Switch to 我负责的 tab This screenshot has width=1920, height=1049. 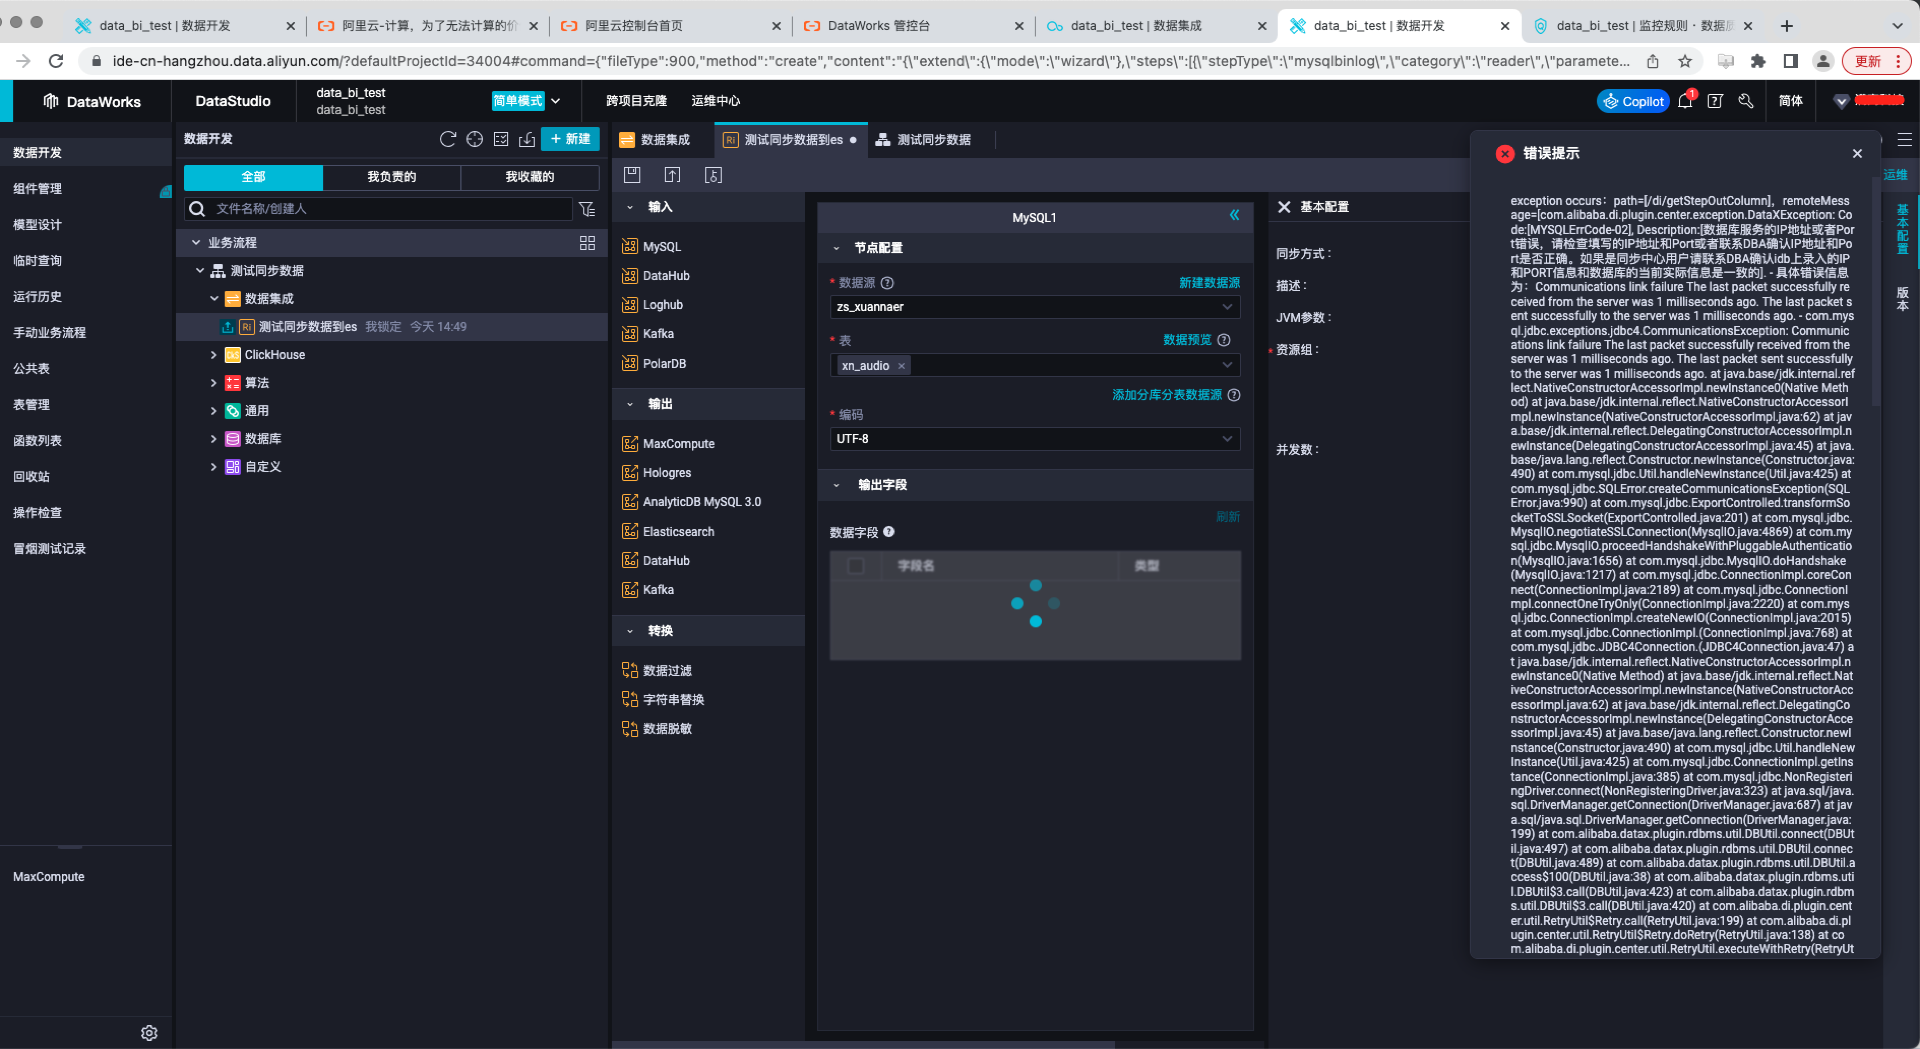click(x=391, y=177)
